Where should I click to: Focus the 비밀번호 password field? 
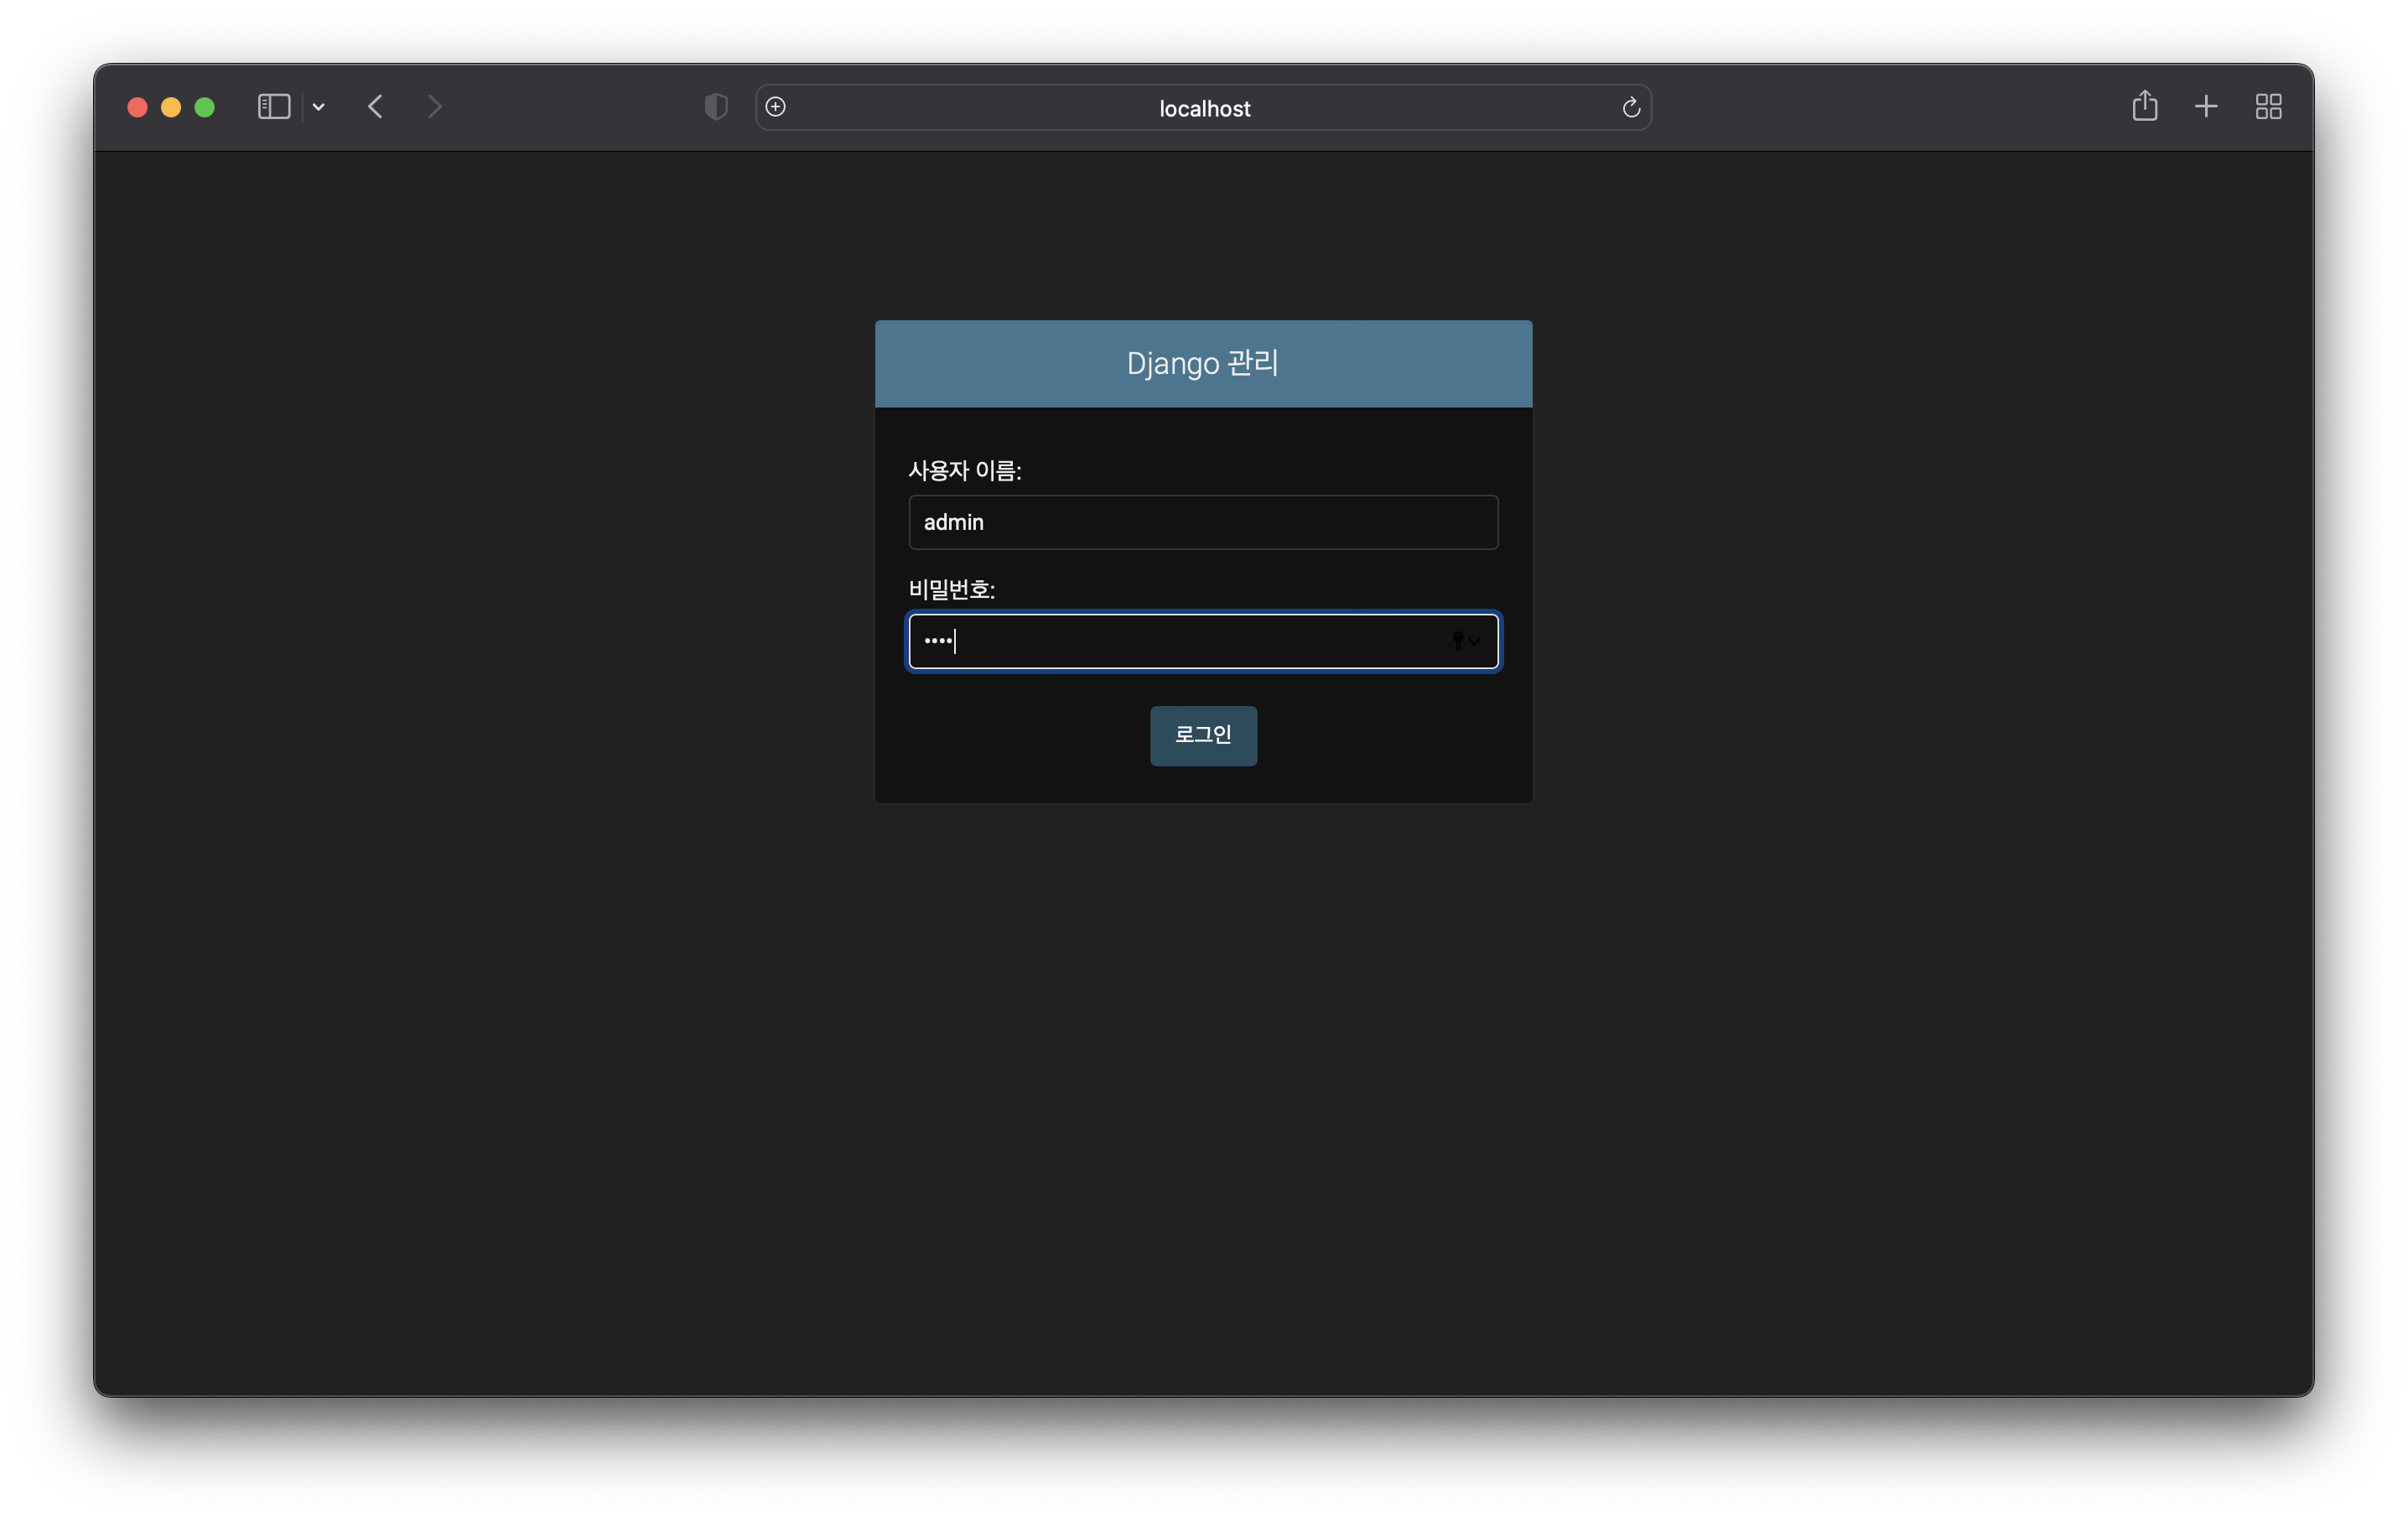point(1180,641)
